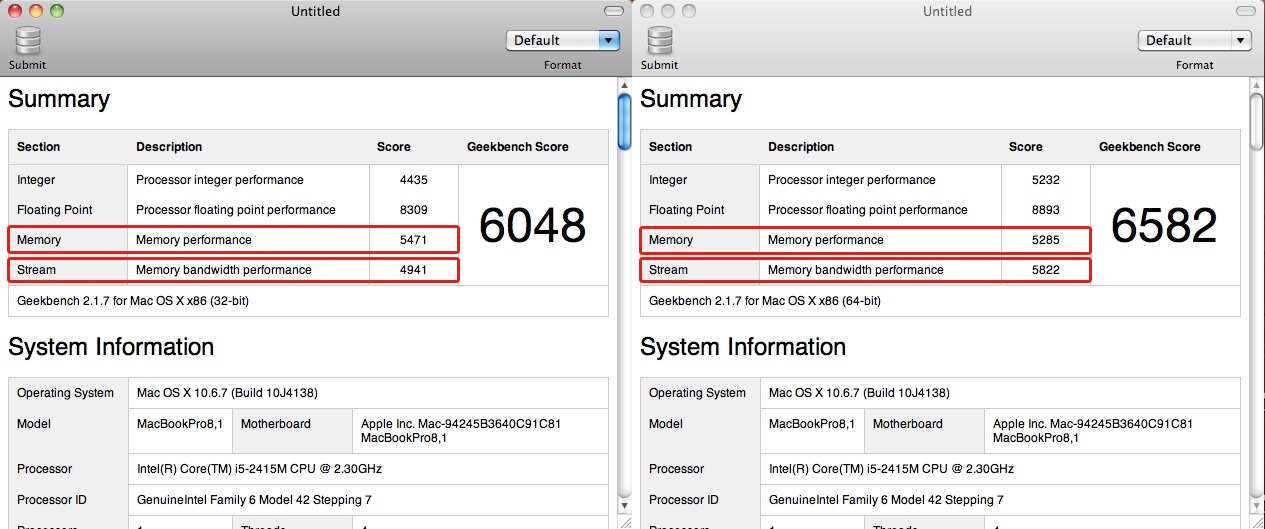Click Memory score 5471 in left window
Viewport: 1265px width, 529px height.
(x=413, y=240)
